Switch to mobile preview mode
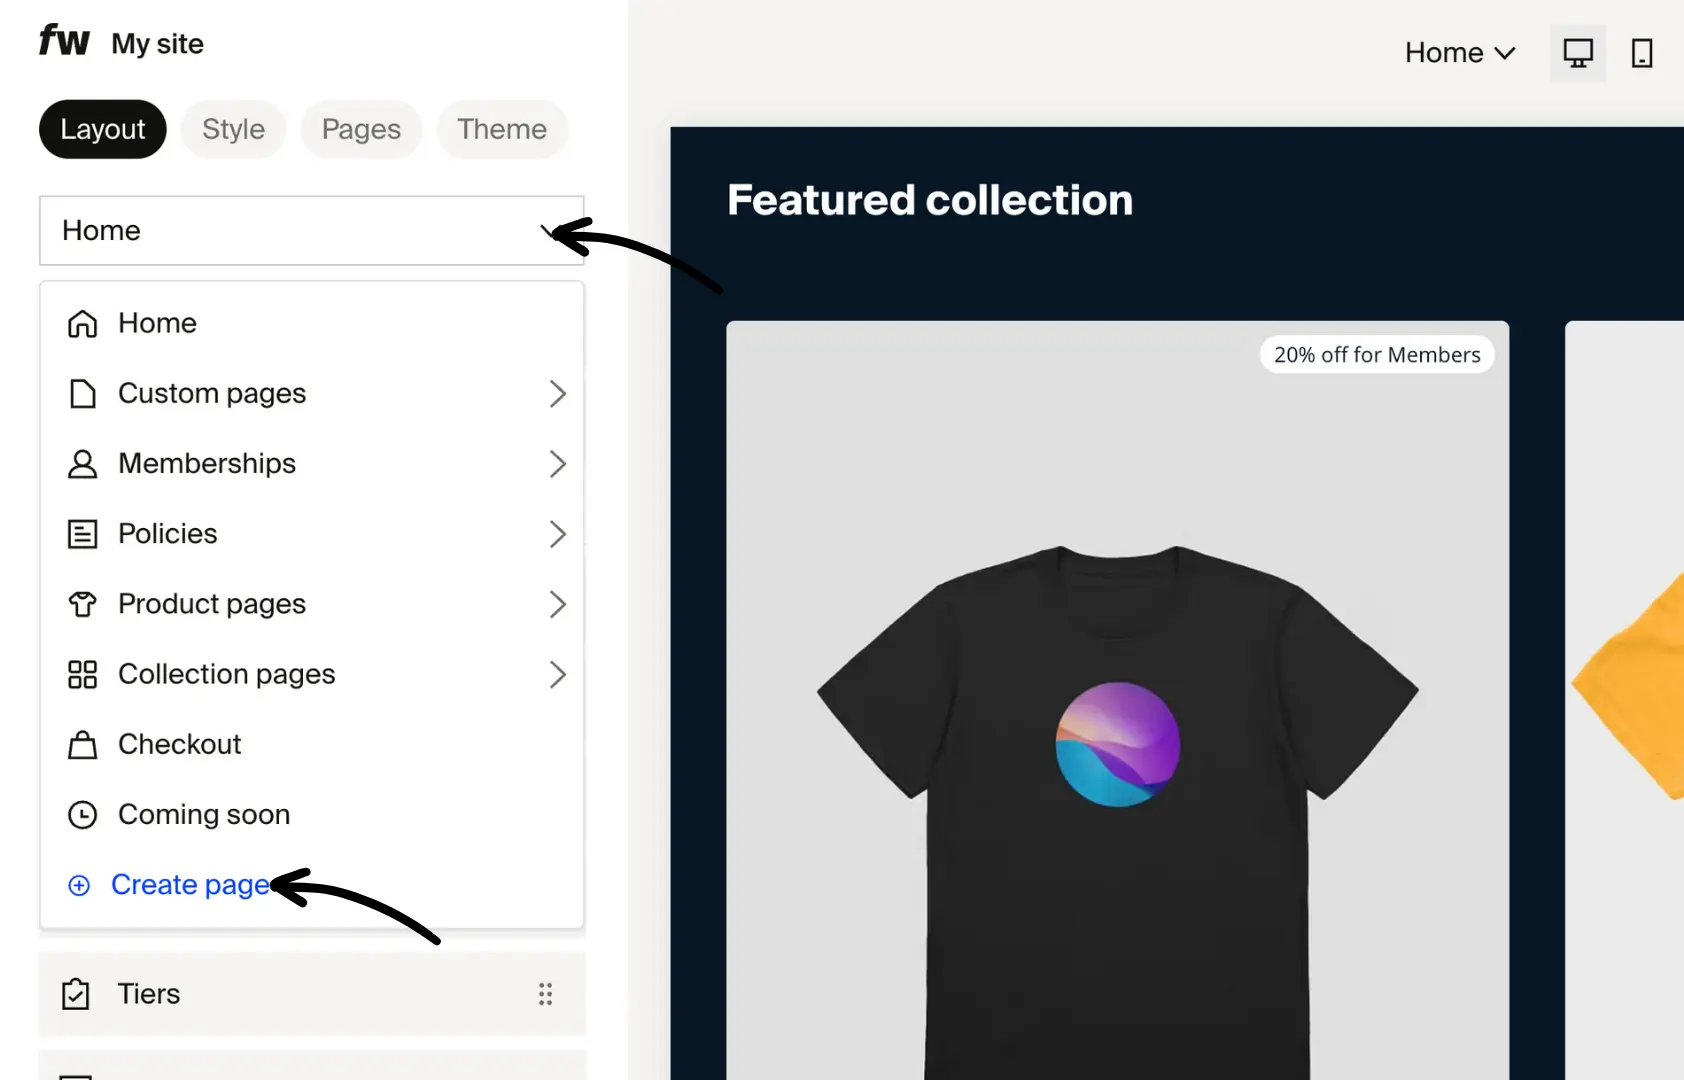 pos(1643,52)
